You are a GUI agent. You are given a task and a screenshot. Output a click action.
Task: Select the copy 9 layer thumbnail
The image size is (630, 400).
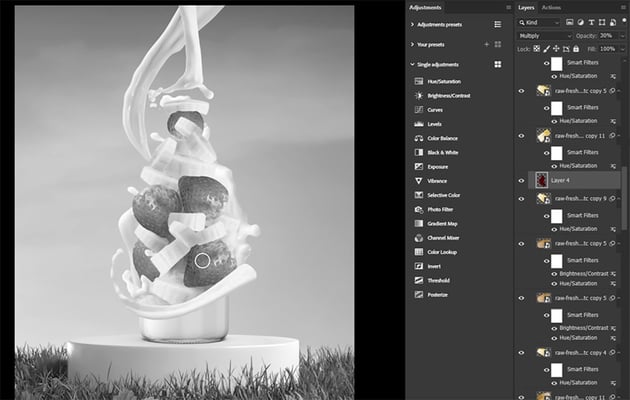pyautogui.click(x=543, y=198)
